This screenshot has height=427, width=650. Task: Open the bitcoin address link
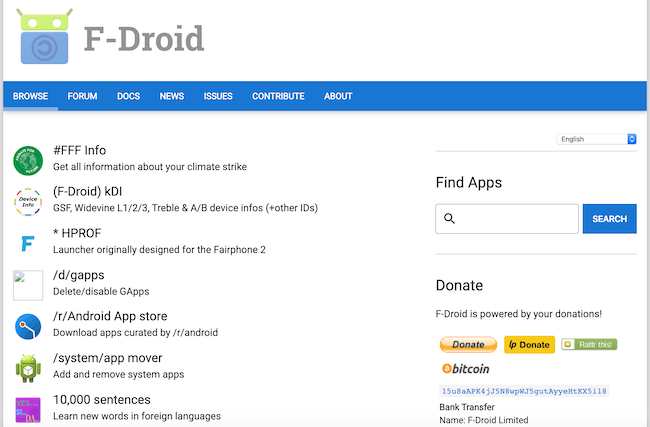pyautogui.click(x=524, y=391)
